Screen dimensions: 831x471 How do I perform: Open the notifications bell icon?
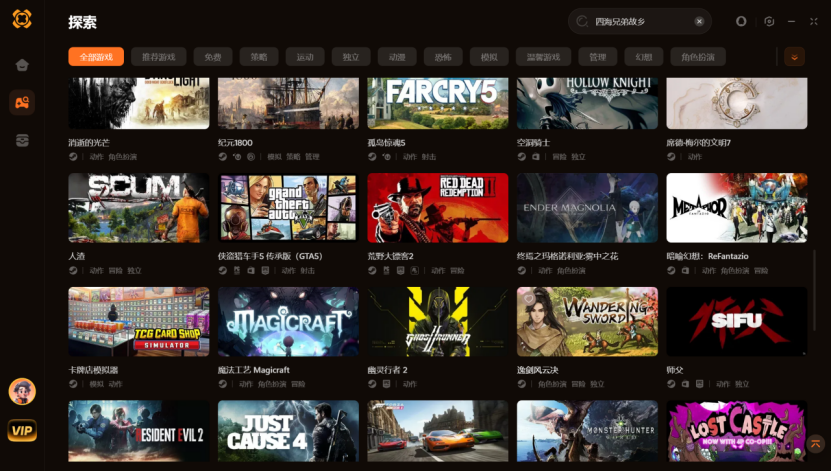pos(740,21)
